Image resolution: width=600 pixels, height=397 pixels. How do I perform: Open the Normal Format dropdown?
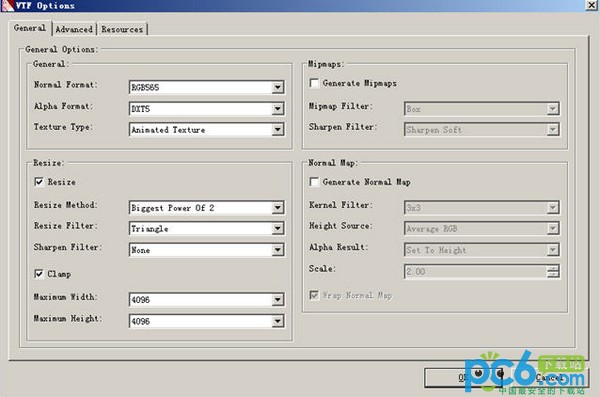pos(207,87)
